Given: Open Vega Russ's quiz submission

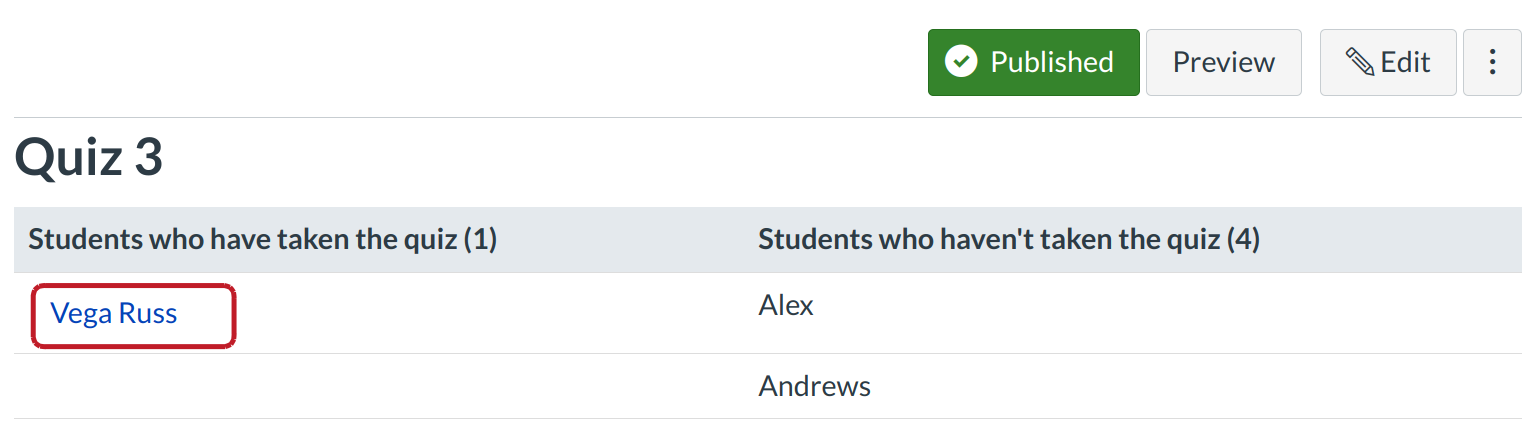Looking at the screenshot, I should pyautogui.click(x=114, y=314).
